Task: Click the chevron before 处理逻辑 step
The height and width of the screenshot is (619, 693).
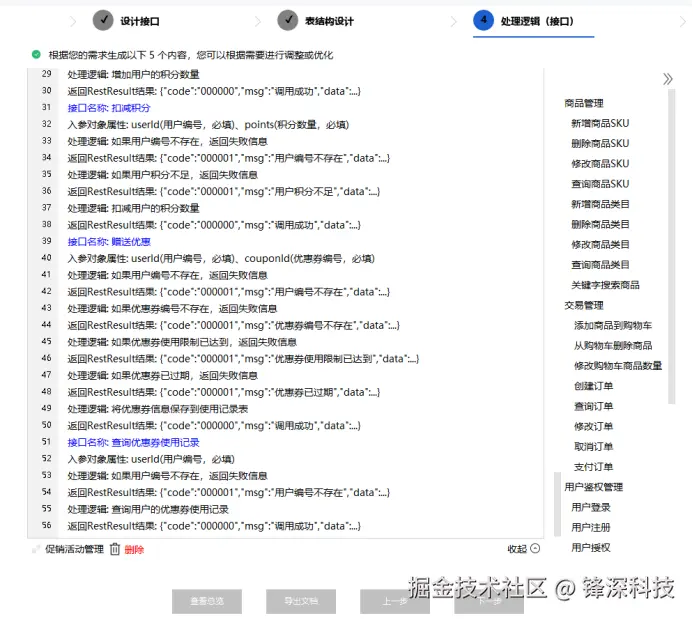Action: point(453,21)
